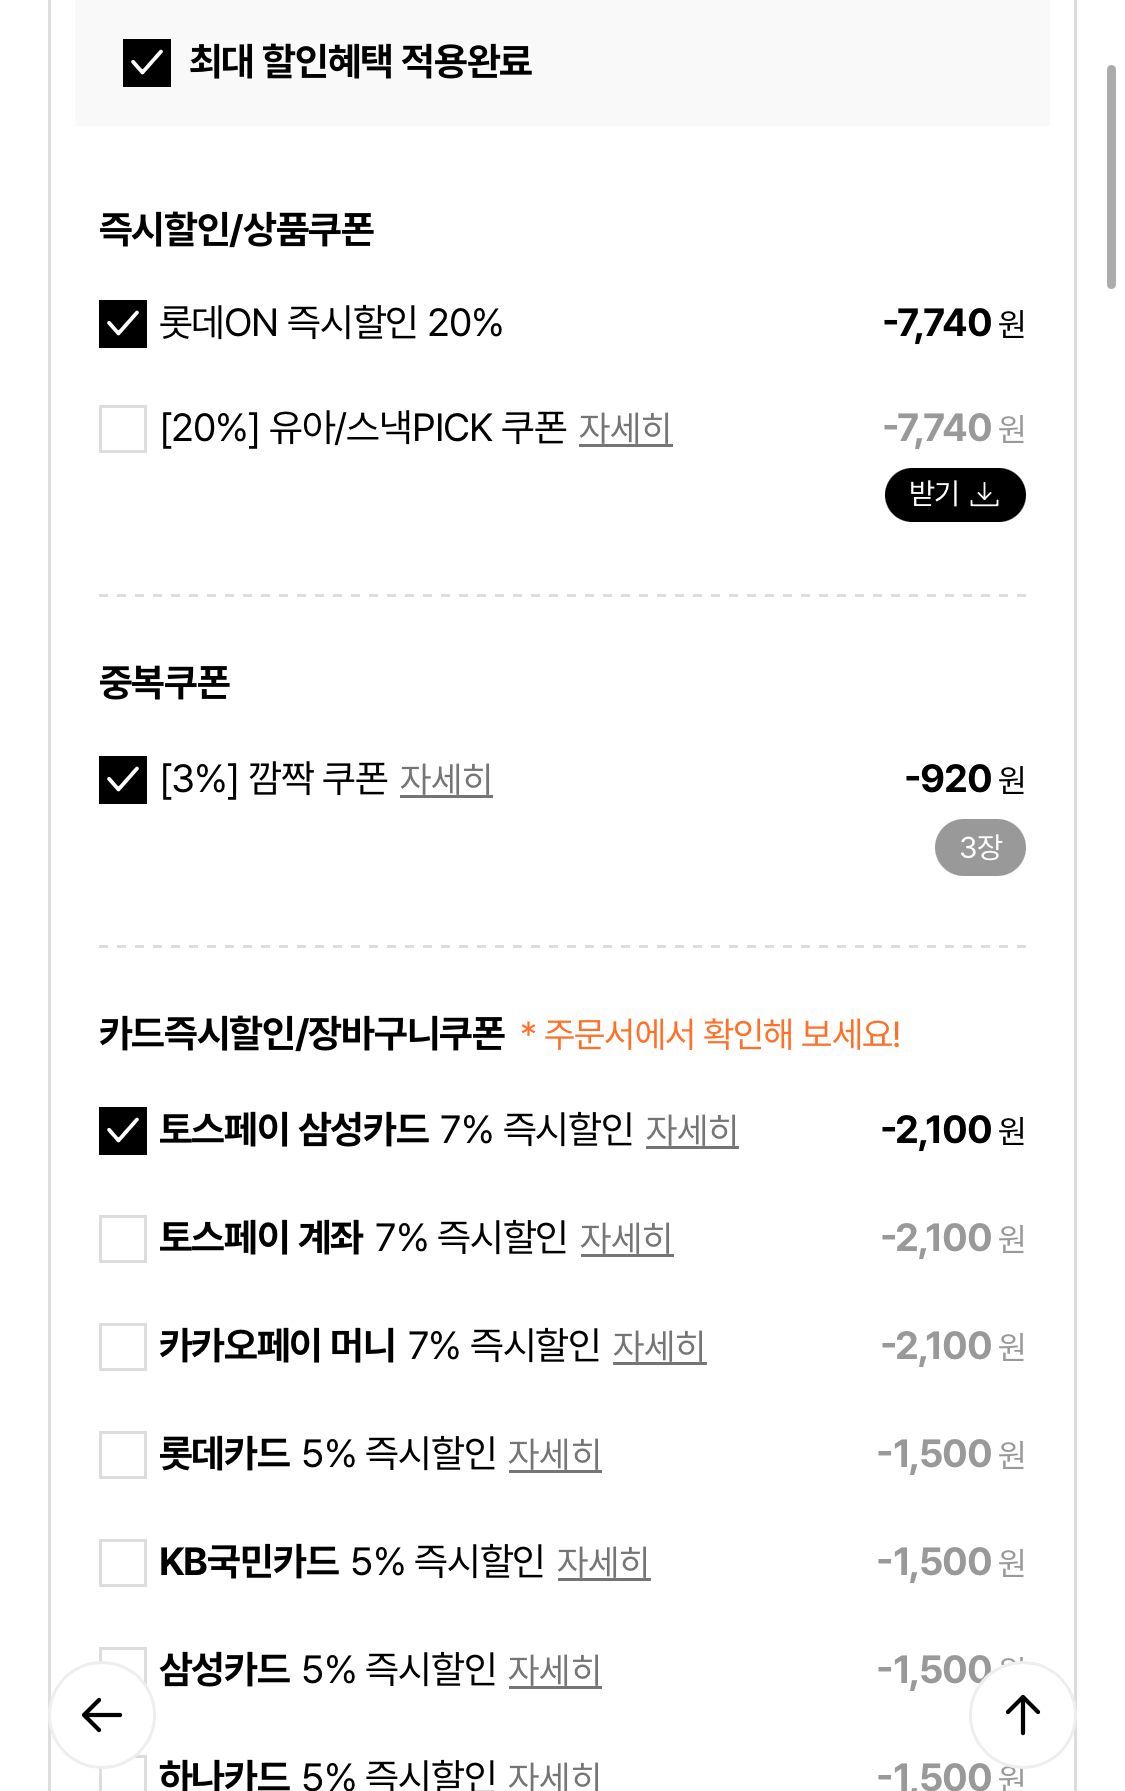This screenshot has height=1791, width=1125.
Task: Select KB국민카드 5% 즉시할인 checkbox
Action: point(123,1562)
